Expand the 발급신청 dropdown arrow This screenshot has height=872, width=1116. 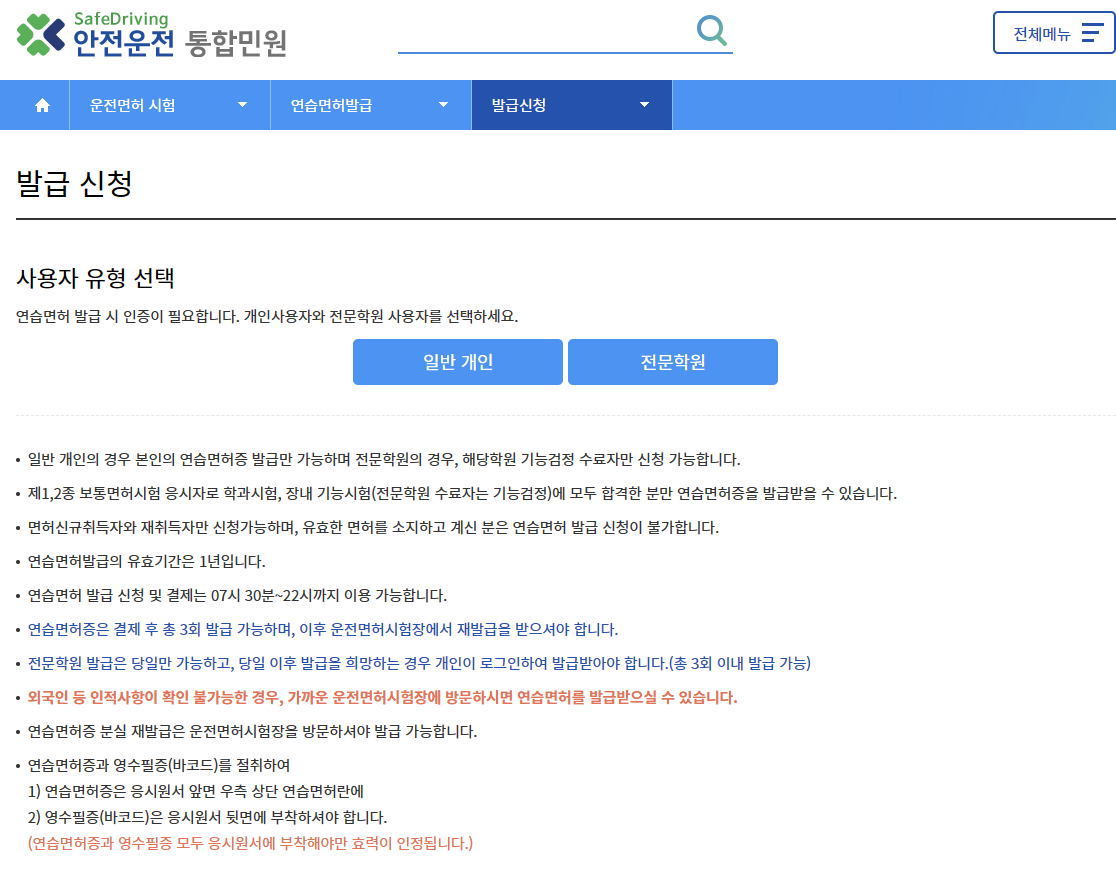(644, 105)
